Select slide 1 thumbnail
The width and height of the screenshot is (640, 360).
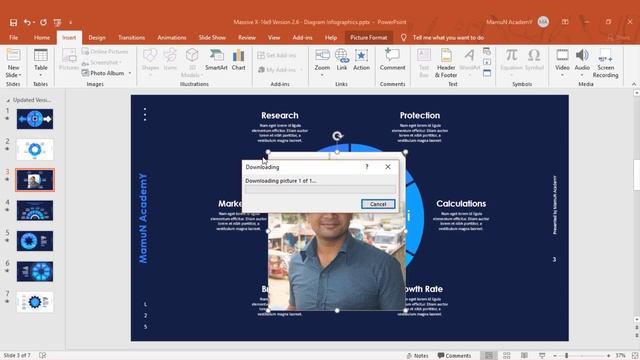pyautogui.click(x=35, y=119)
